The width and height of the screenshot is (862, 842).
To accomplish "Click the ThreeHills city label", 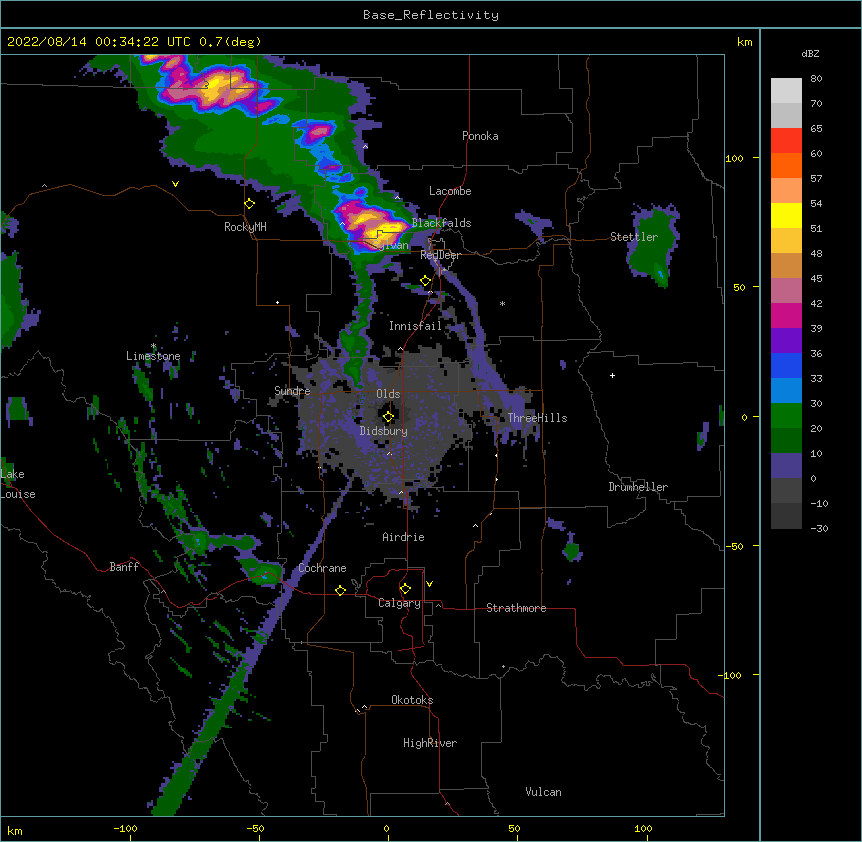I will pos(537,418).
